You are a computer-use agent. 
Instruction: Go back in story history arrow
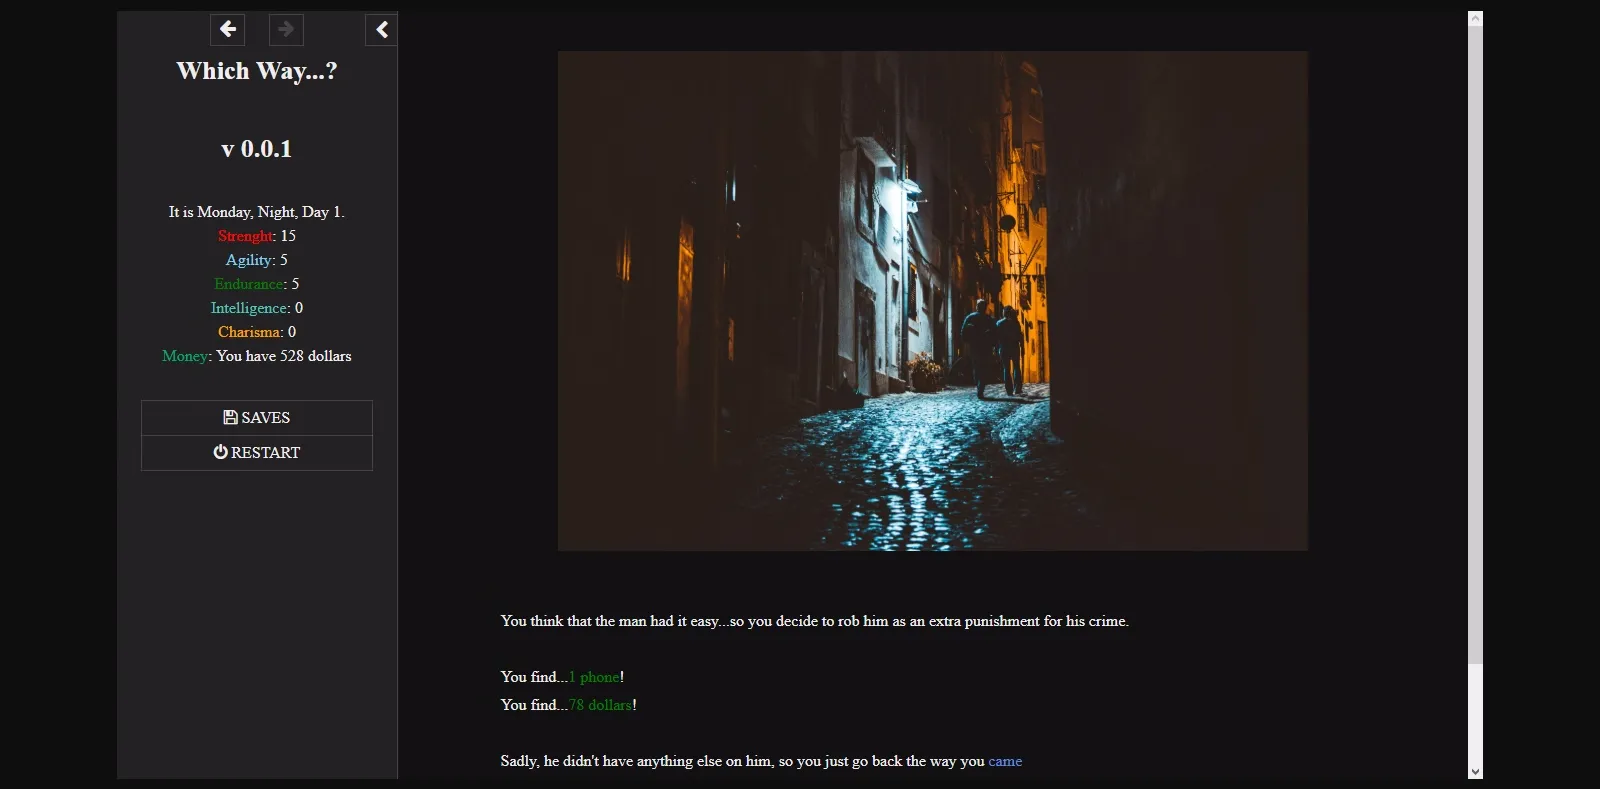(x=228, y=29)
